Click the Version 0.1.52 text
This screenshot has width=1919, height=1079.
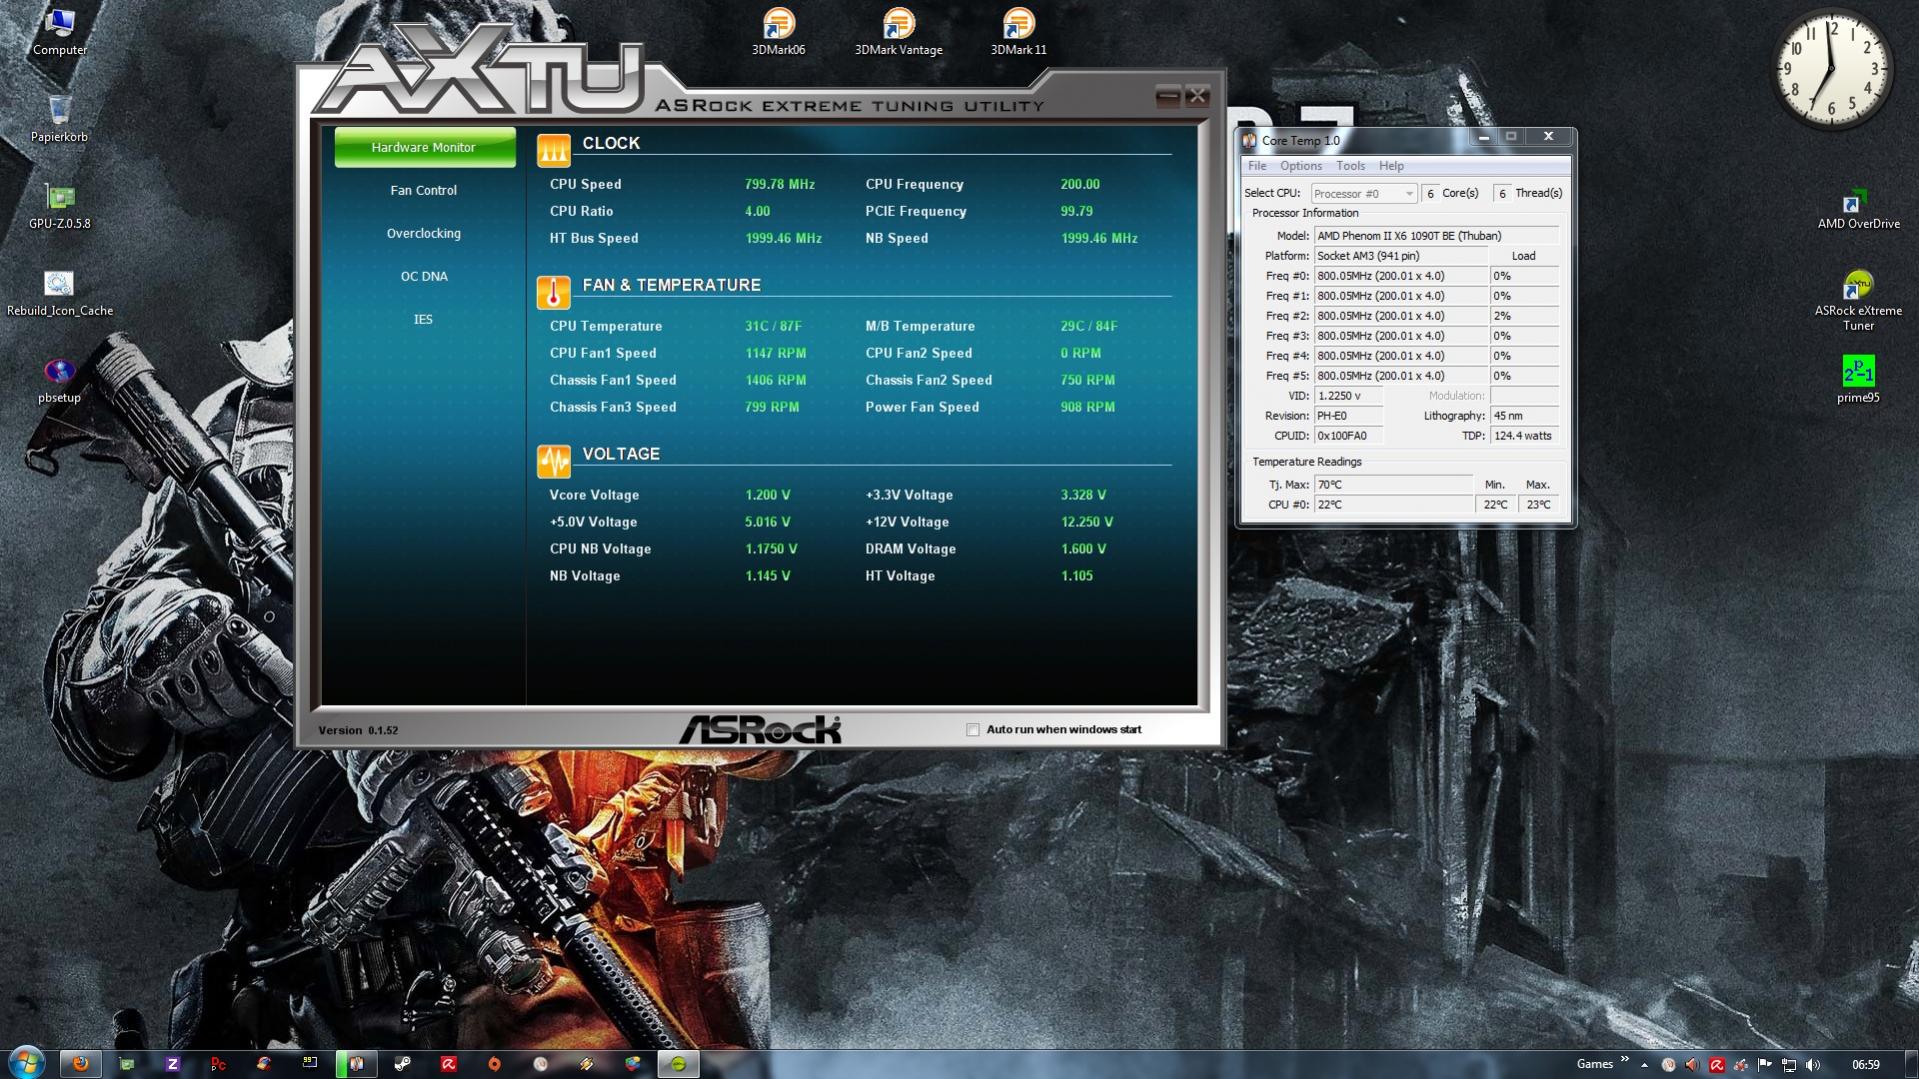tap(358, 730)
